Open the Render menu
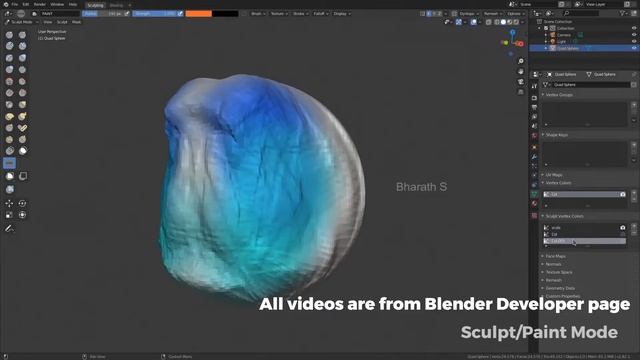Screen dimensions: 640x360 click(x=40, y=4)
